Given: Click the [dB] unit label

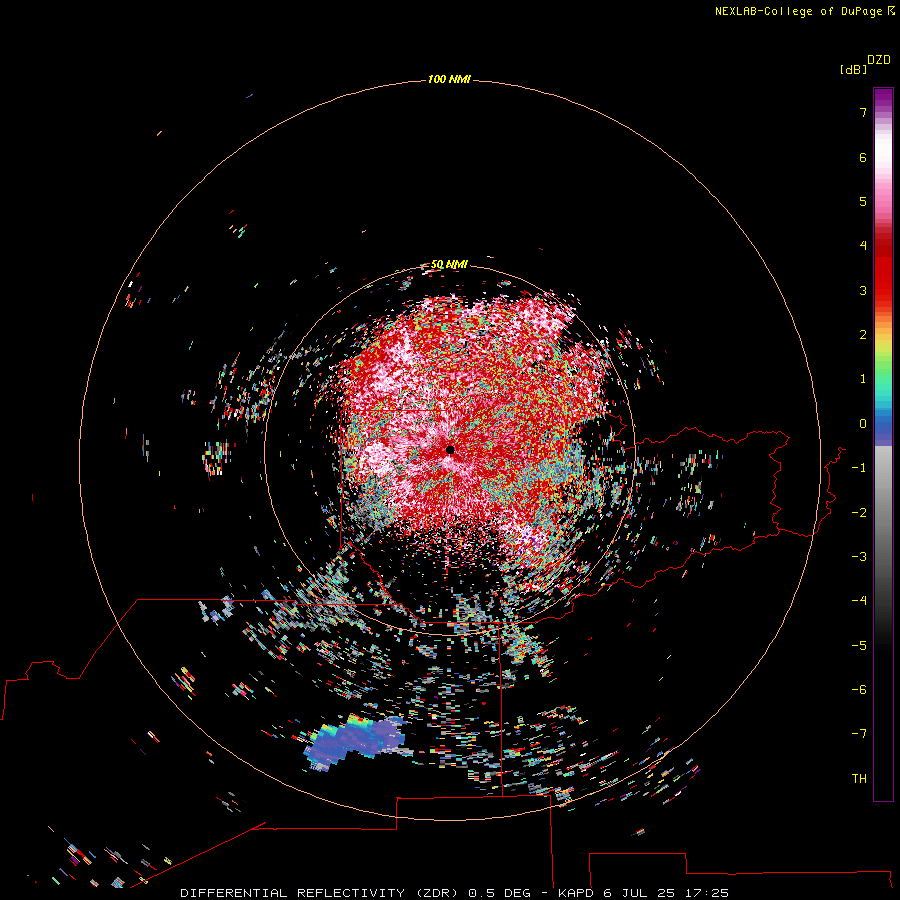Looking at the screenshot, I should click(x=854, y=69).
